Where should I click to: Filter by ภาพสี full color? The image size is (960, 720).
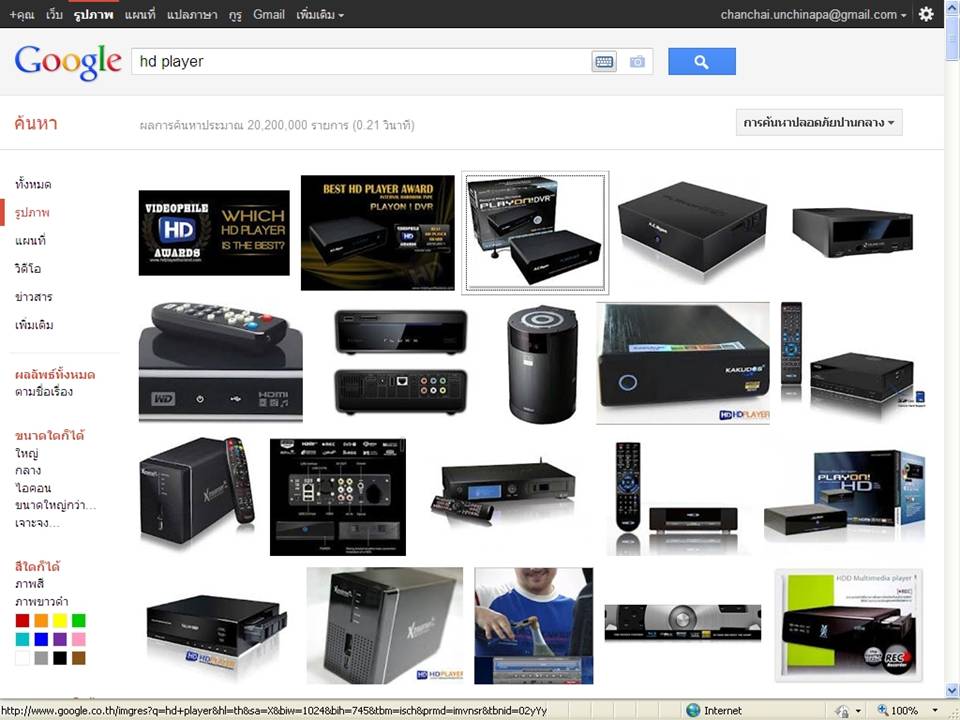[29, 584]
